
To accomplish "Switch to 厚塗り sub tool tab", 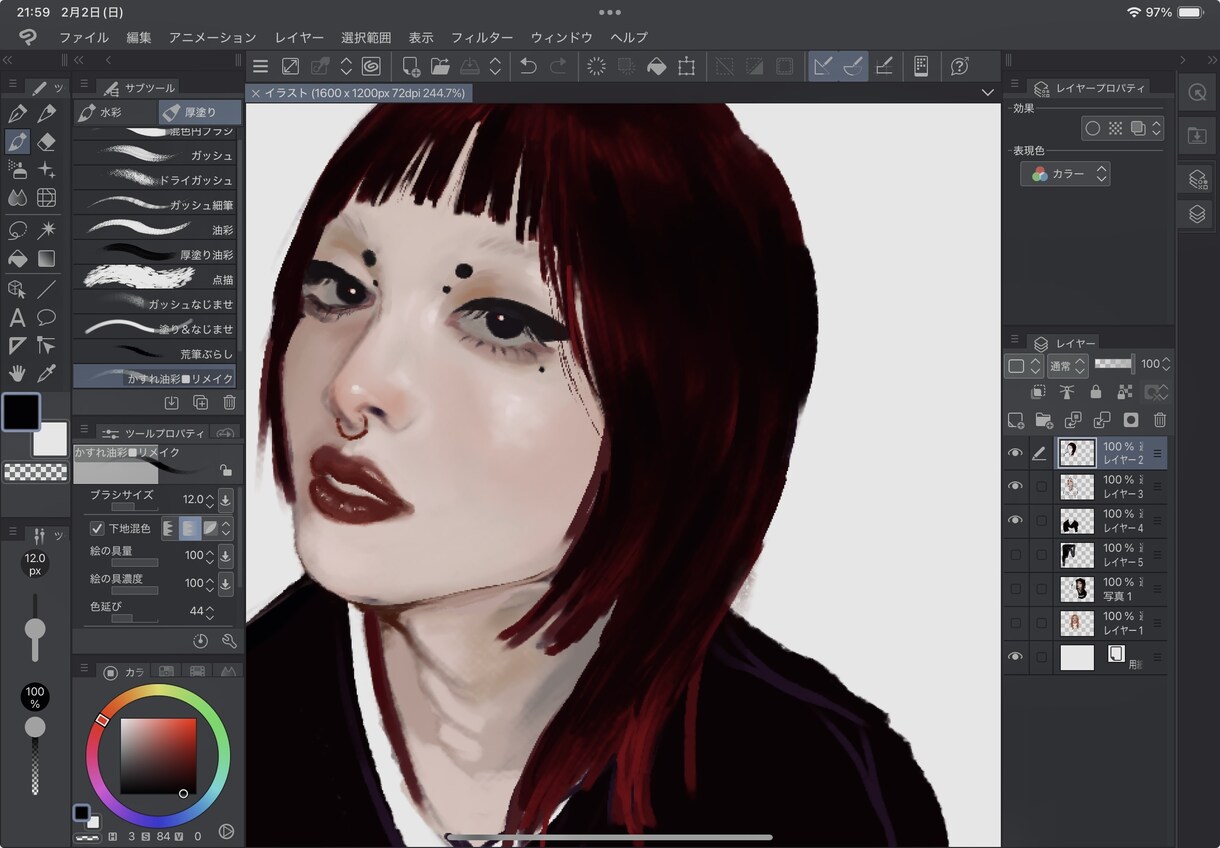I will click(200, 112).
